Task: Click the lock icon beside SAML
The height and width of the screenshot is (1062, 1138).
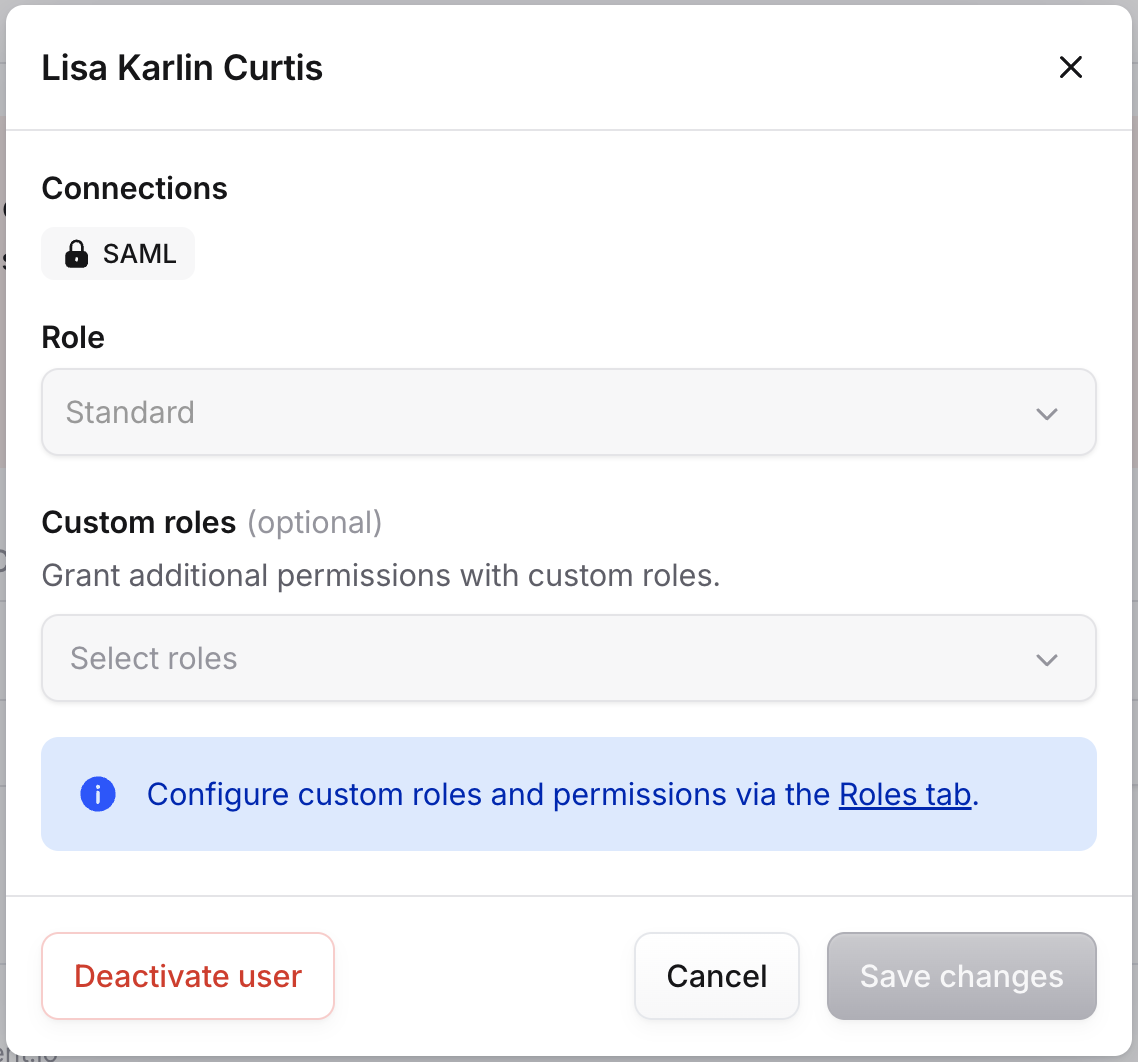Action: pos(76,254)
